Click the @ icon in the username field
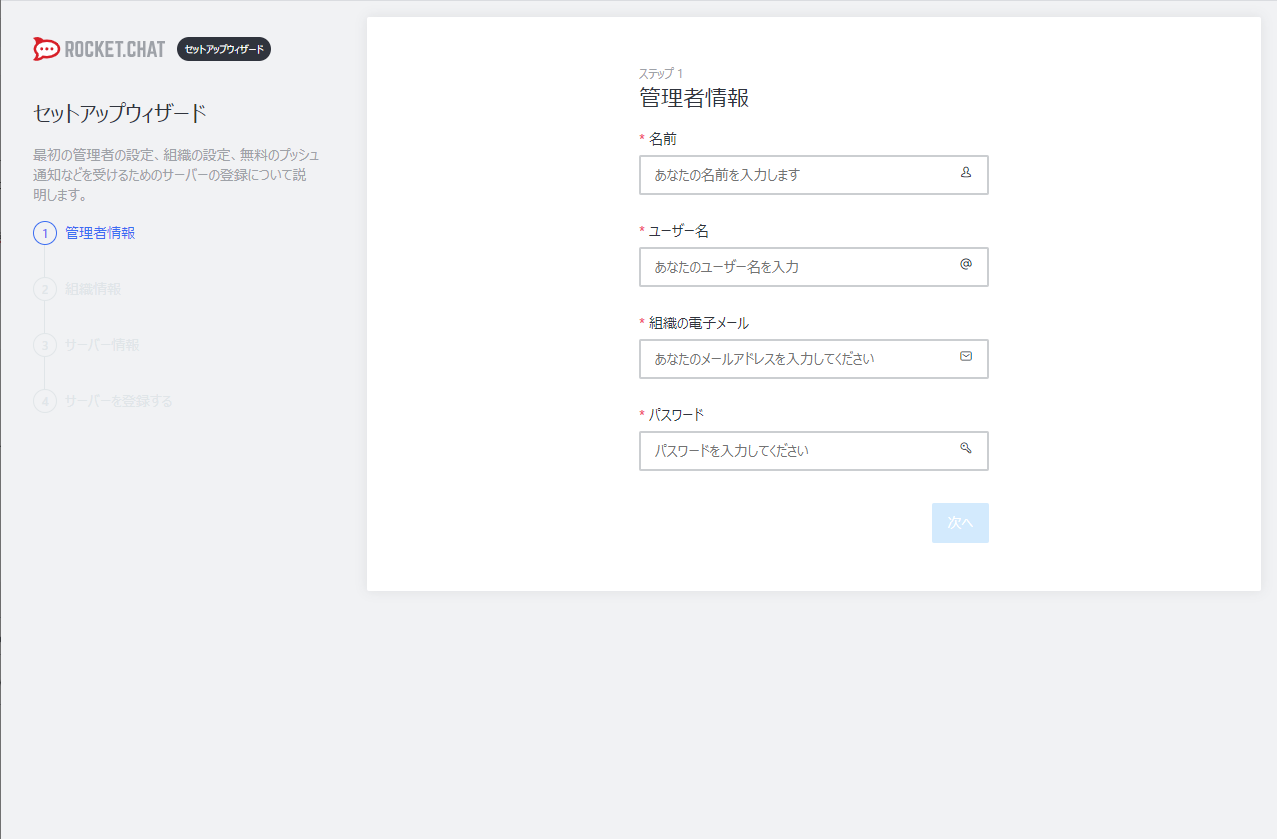This screenshot has height=839, width=1277. [x=964, y=264]
